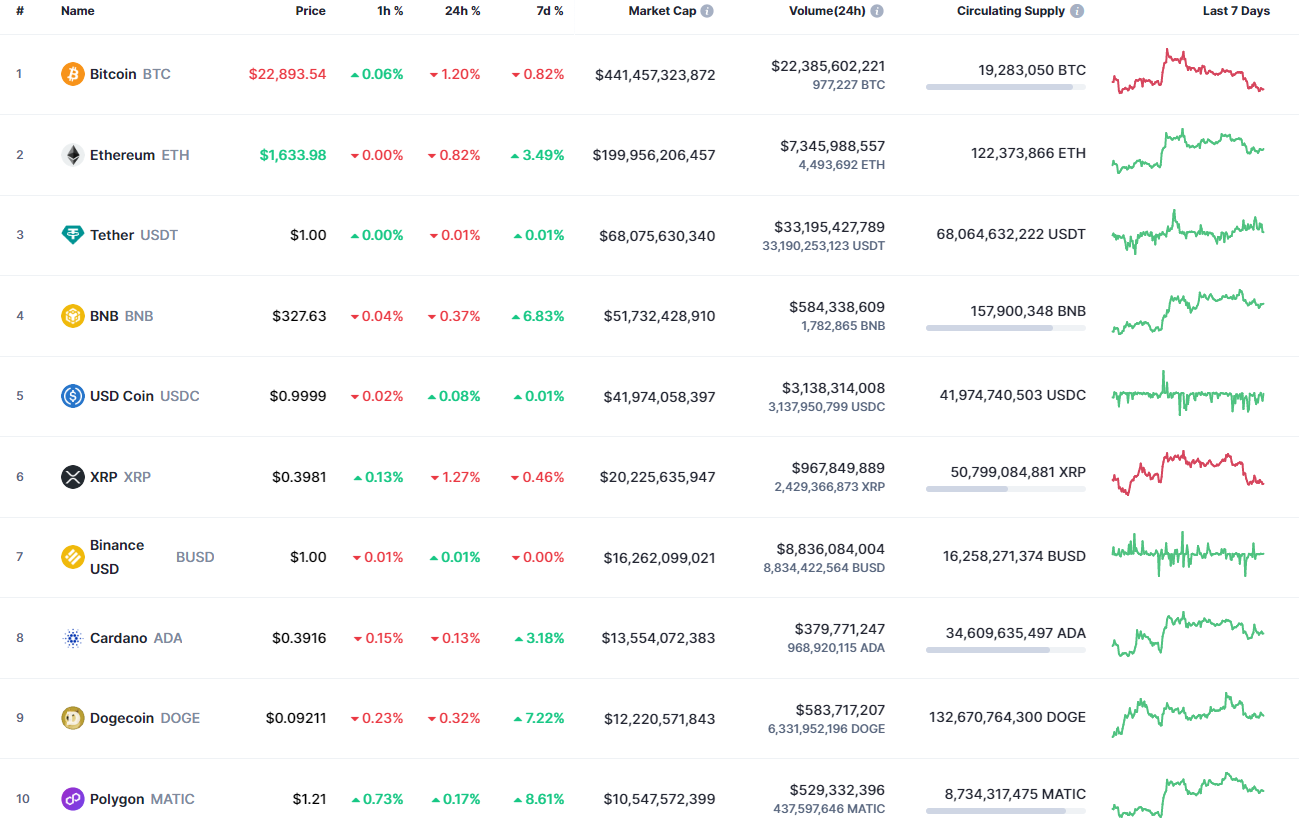Sort the table by the Price column header
1299x833 pixels.
pos(310,11)
